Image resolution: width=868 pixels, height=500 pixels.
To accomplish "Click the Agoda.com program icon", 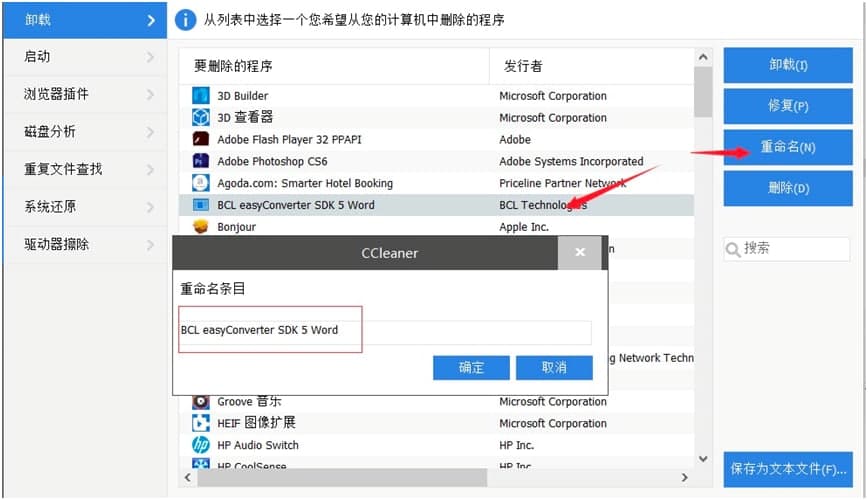I will 200,183.
